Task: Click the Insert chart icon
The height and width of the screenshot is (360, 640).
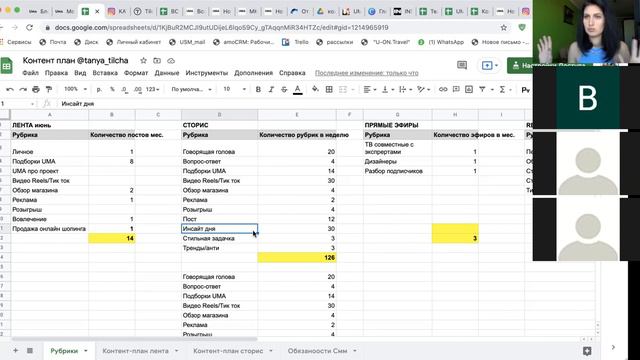Action: [x=469, y=89]
